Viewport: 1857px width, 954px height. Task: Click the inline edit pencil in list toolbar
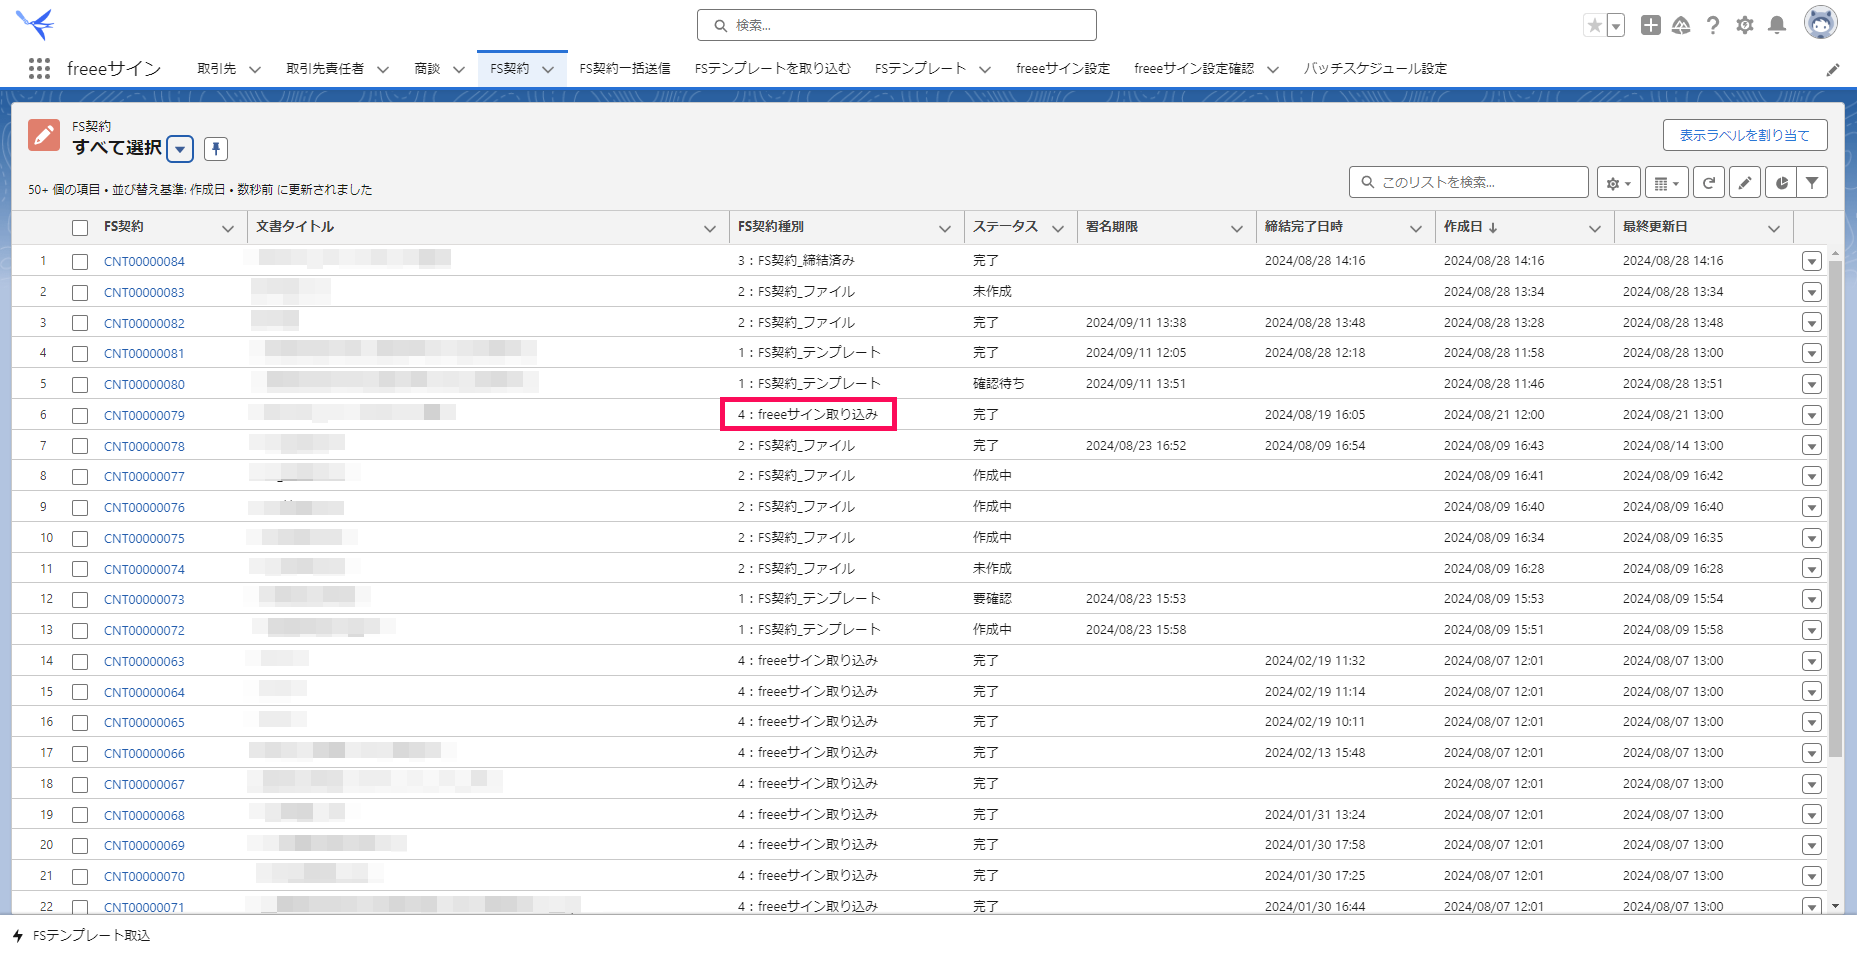[1744, 183]
